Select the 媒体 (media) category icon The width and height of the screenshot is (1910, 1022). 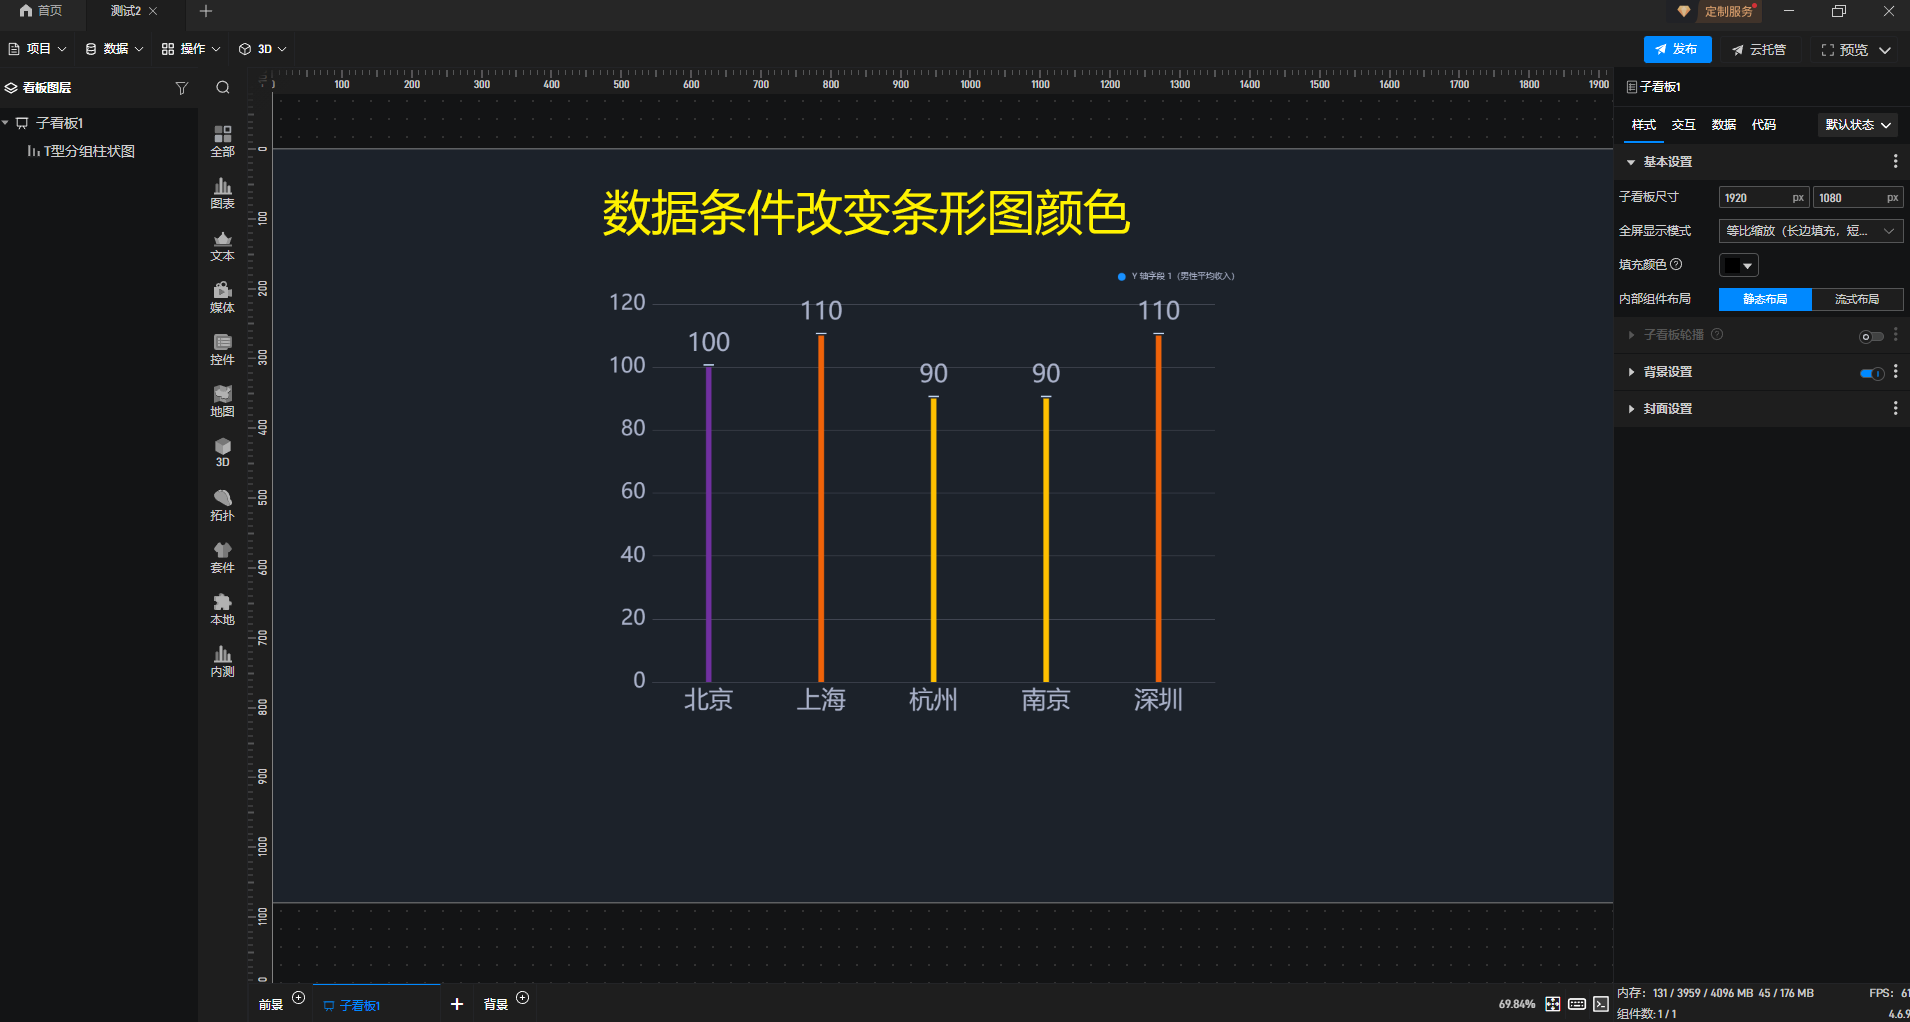point(221,296)
